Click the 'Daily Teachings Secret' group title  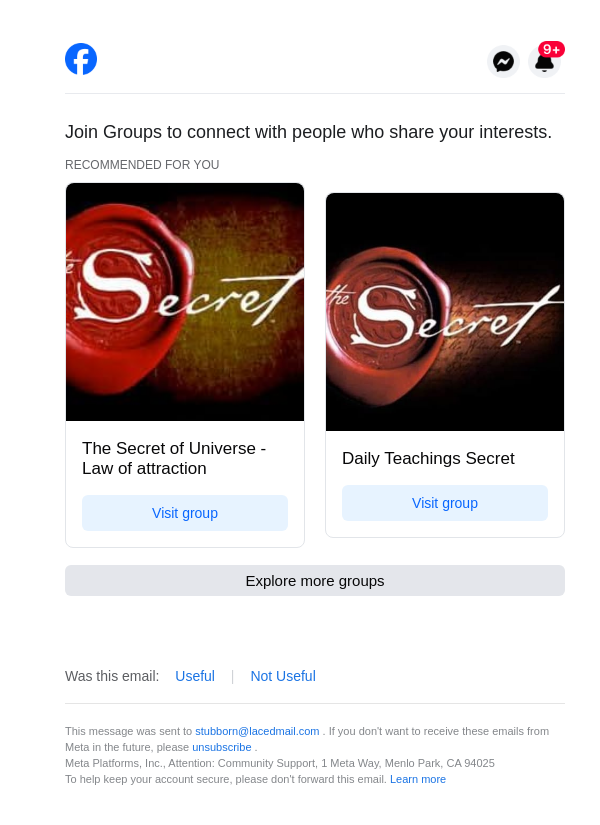click(428, 458)
